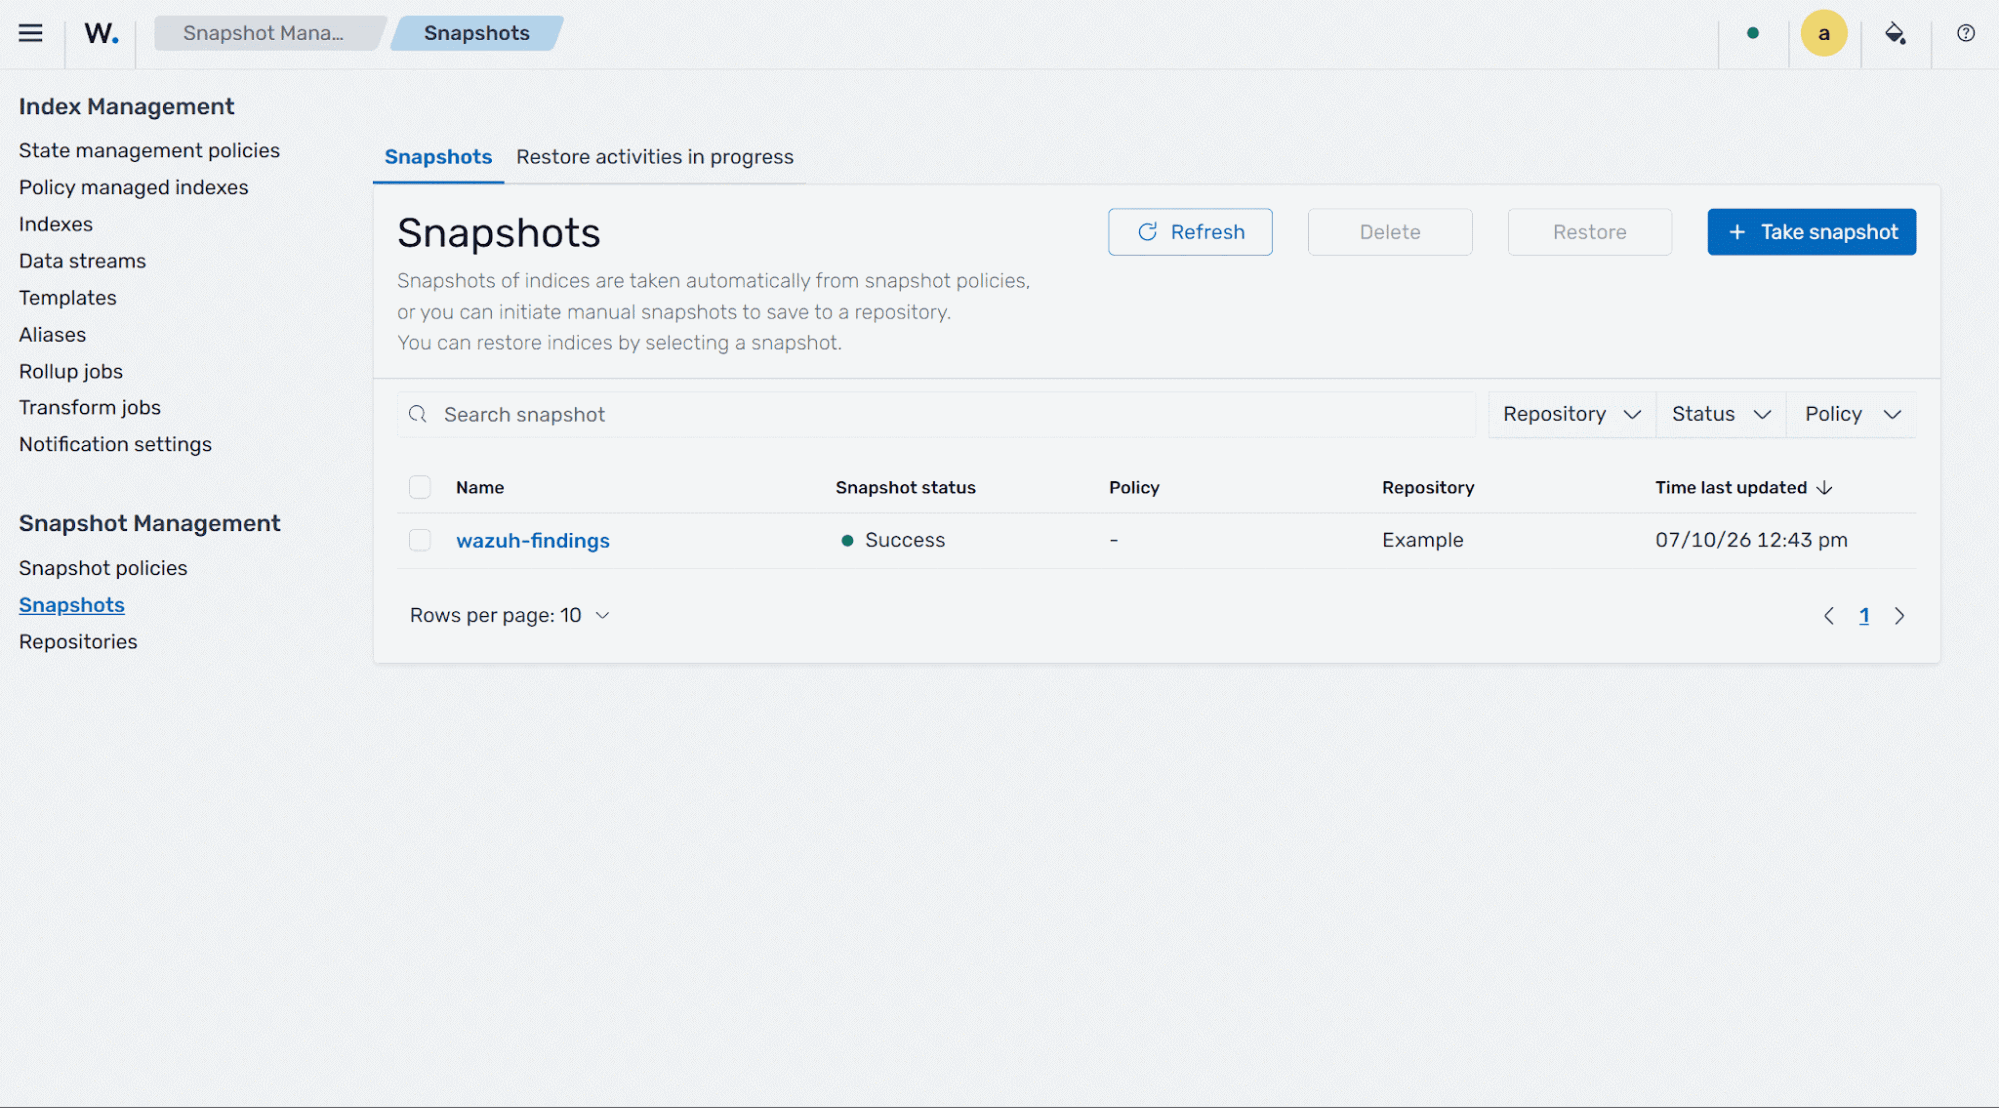
Task: Open Snapshot policies in sidebar
Action: (x=103, y=568)
